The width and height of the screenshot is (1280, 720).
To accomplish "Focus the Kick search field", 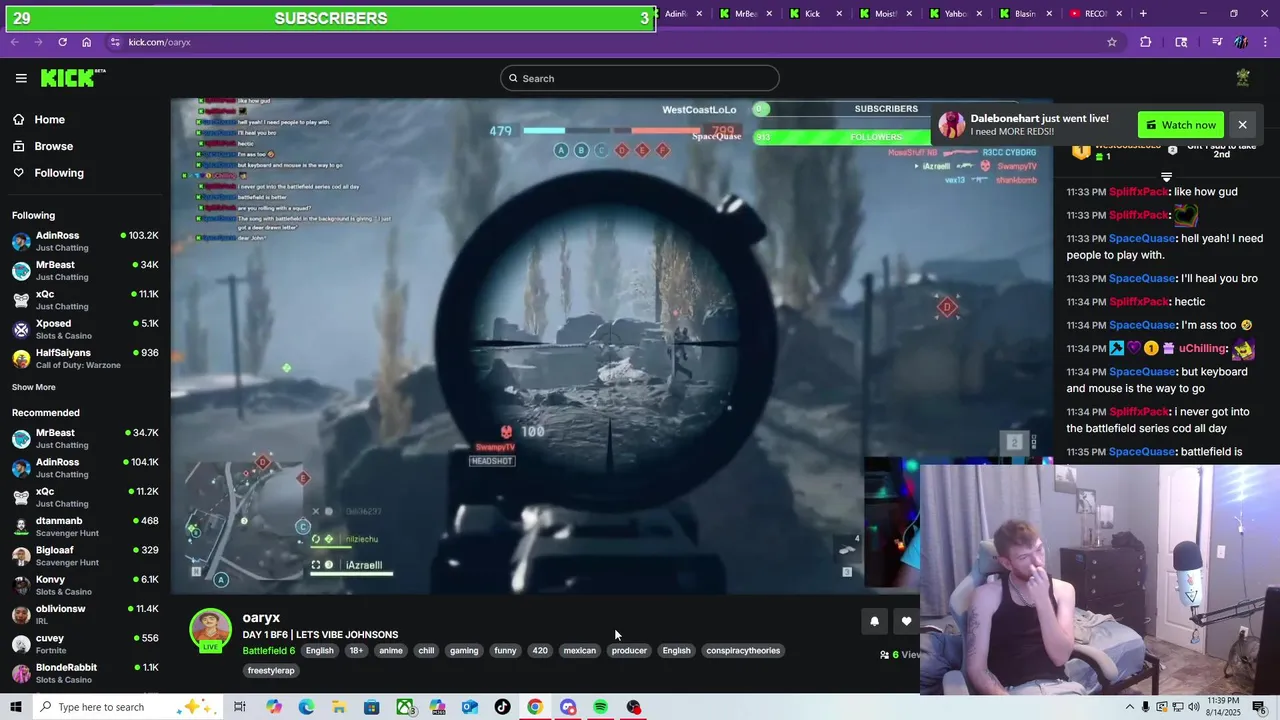I will coord(640,78).
